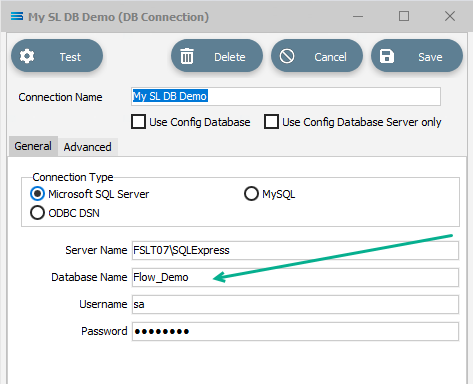Viewport: 473px width, 384px height.
Task: Click into the Server Name field
Action: coord(295,250)
